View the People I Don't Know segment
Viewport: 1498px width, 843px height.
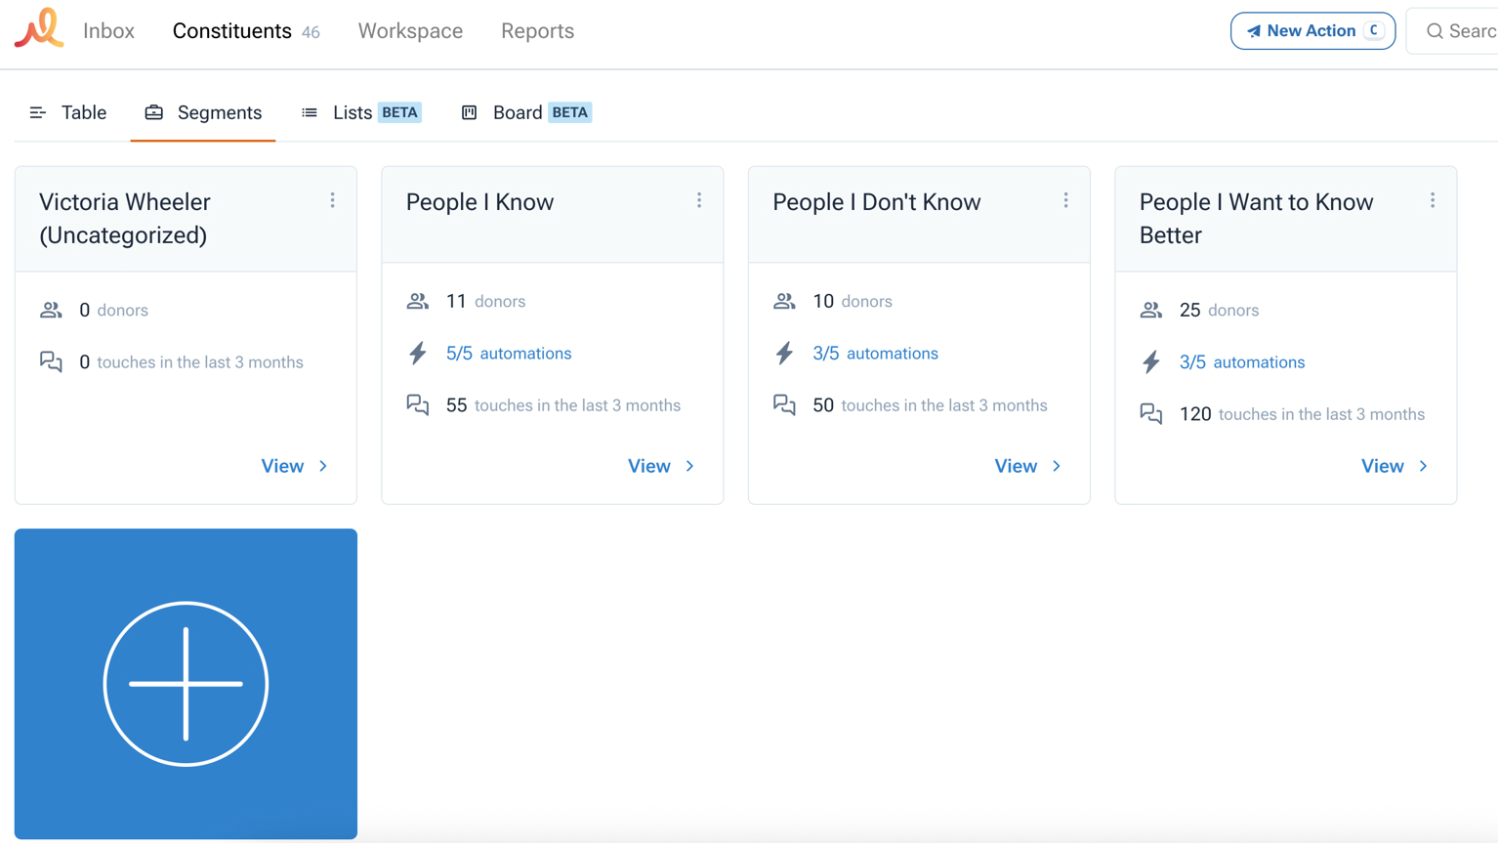pos(1029,466)
